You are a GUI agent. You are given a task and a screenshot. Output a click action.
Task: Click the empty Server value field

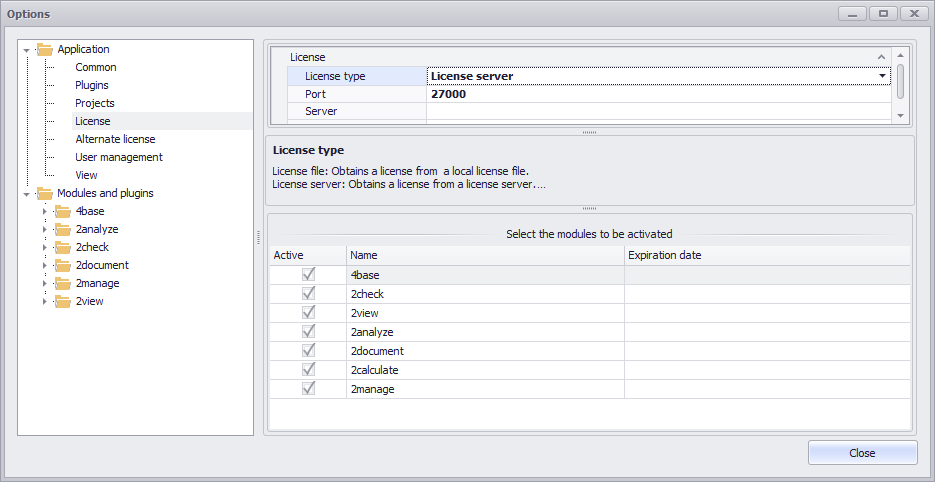click(x=658, y=111)
